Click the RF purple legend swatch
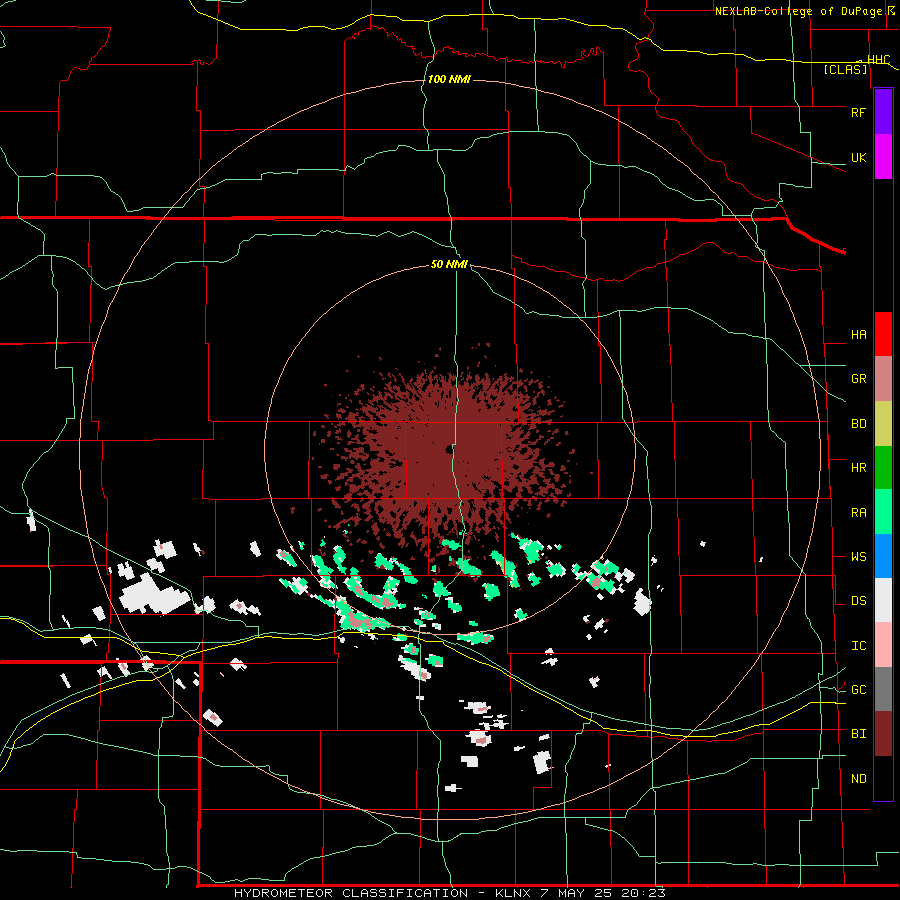The height and width of the screenshot is (900, 900). tap(883, 112)
